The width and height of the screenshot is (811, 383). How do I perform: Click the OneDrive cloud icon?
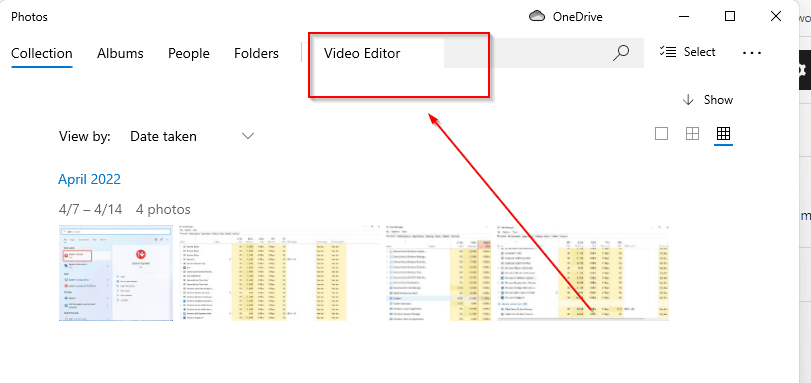pyautogui.click(x=537, y=17)
